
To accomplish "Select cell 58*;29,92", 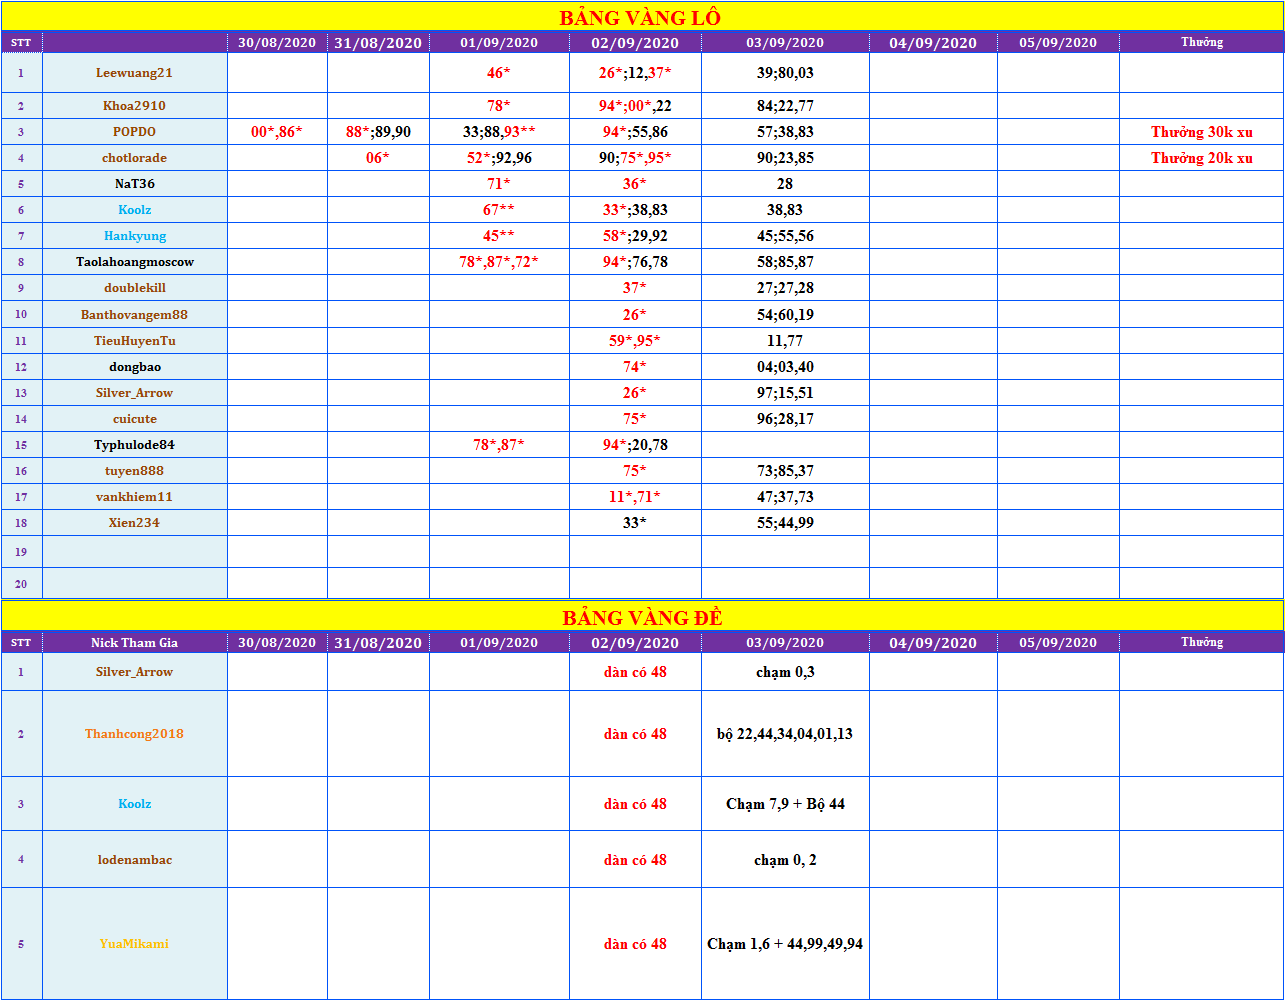I will click(x=635, y=236).
